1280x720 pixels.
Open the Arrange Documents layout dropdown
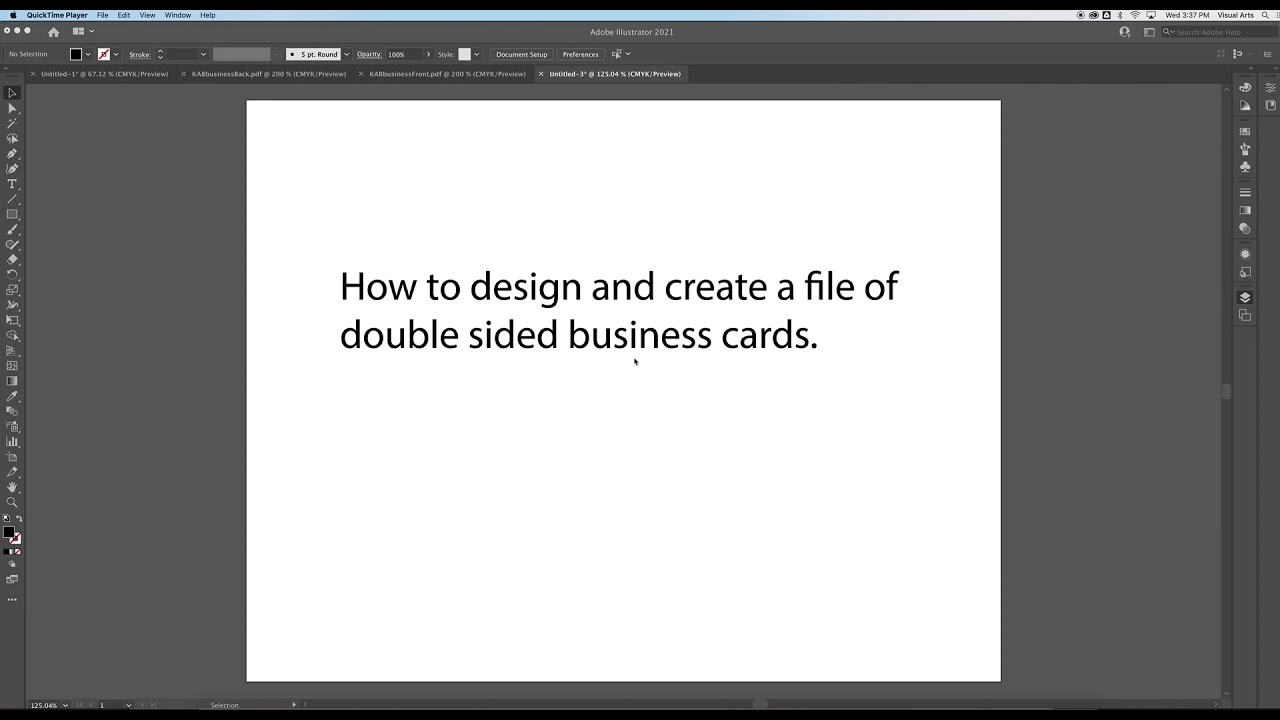[83, 32]
